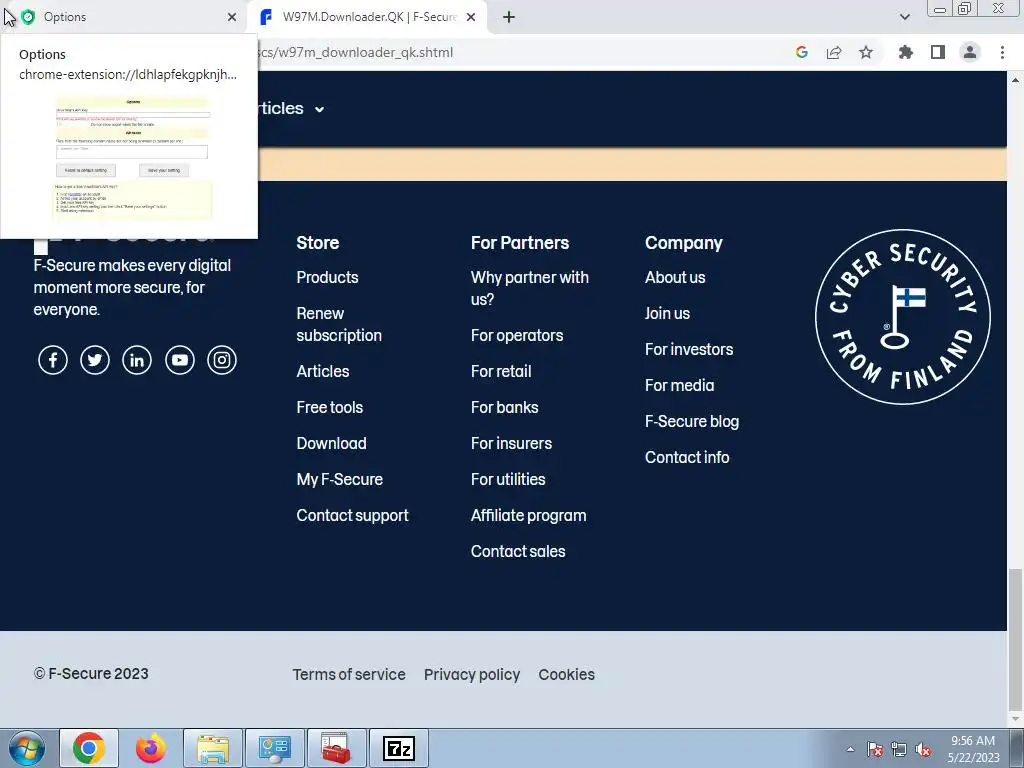Viewport: 1024px width, 768px height.
Task: Show hidden system tray icons
Action: click(850, 749)
